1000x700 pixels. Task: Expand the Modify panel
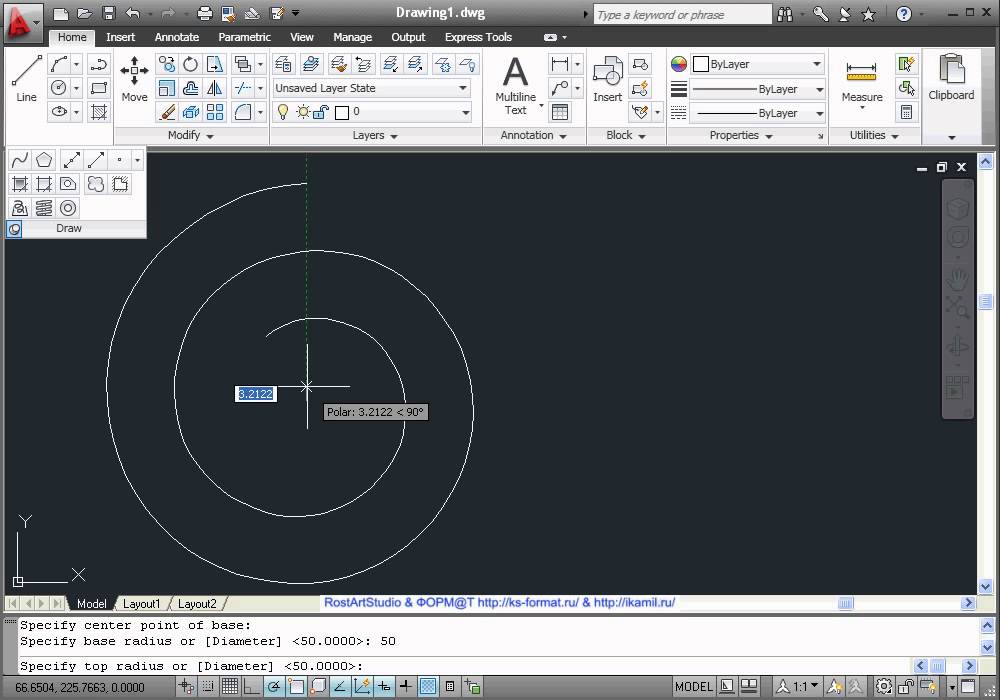190,135
